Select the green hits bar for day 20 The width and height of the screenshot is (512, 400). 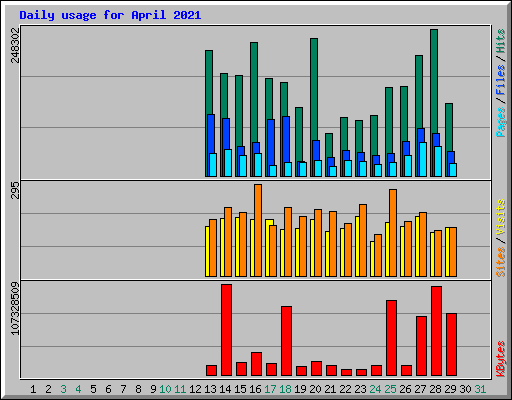(x=314, y=88)
